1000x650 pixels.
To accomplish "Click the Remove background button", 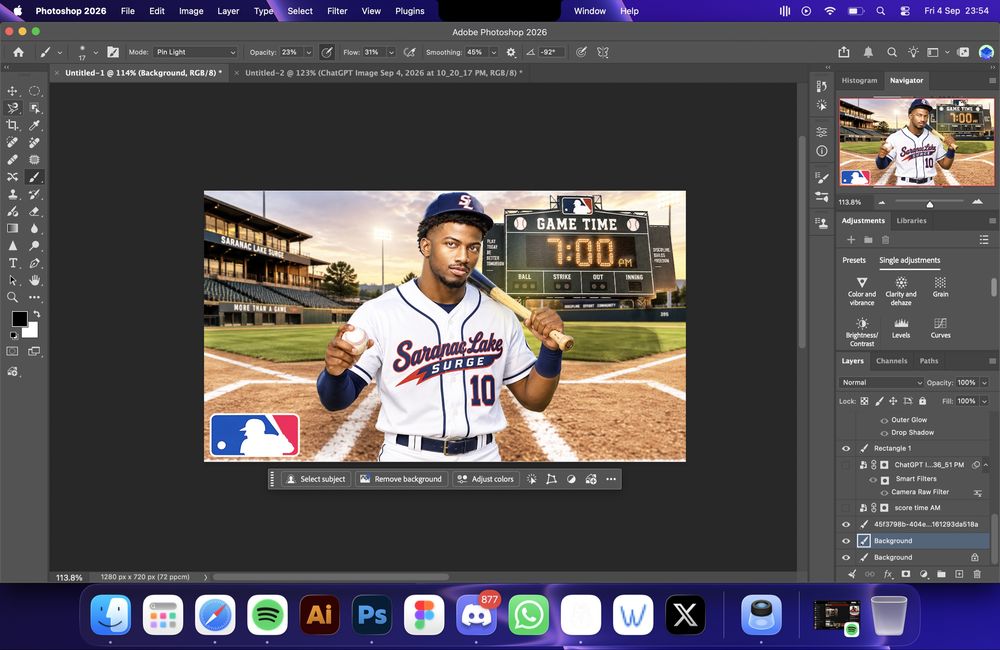I will point(401,479).
